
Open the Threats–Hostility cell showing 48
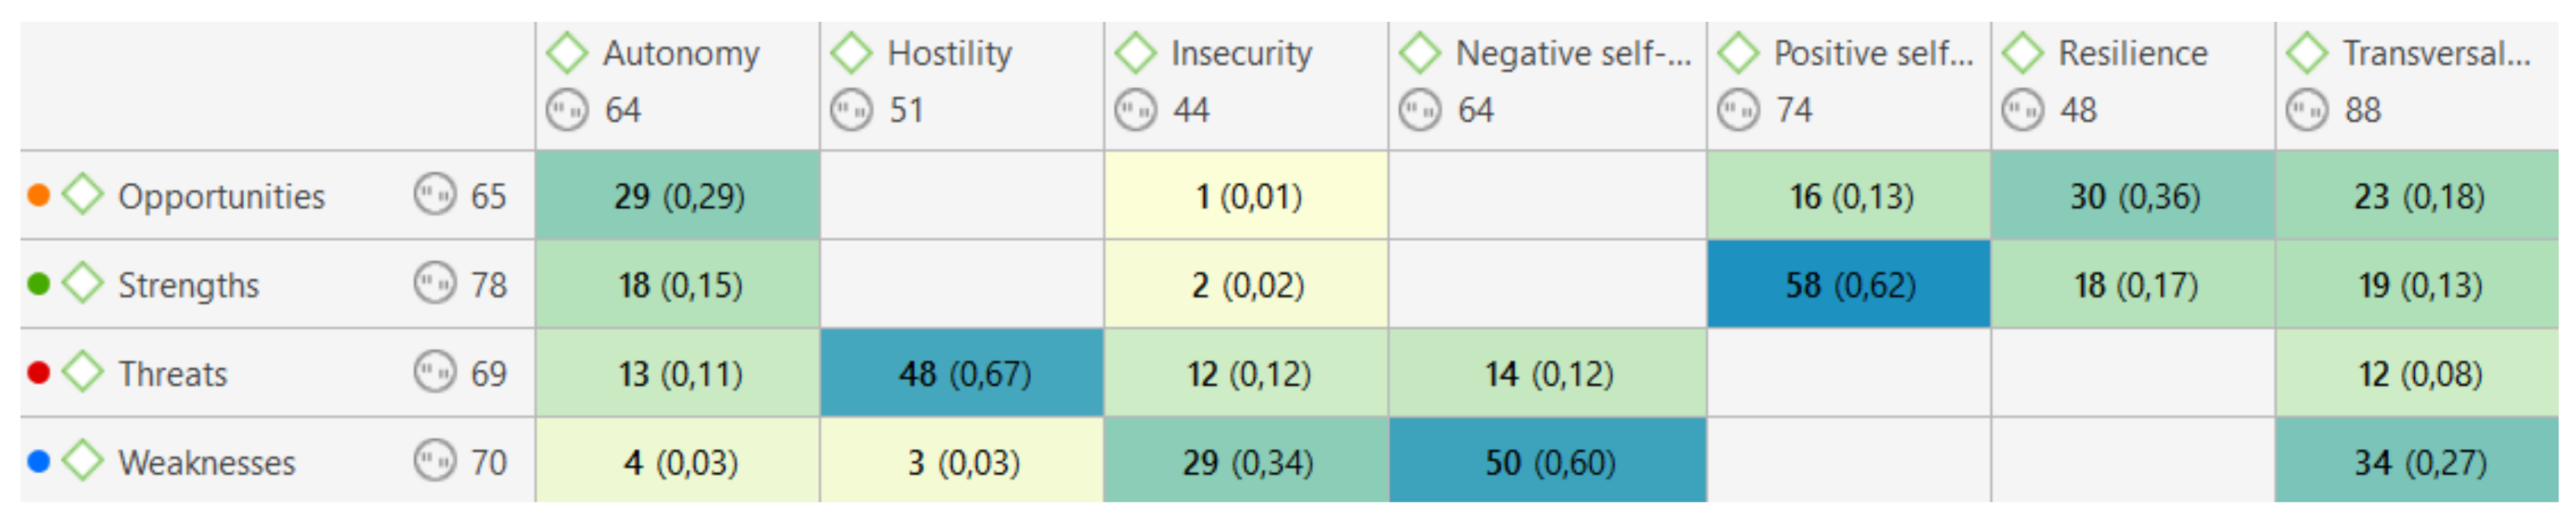point(962,373)
